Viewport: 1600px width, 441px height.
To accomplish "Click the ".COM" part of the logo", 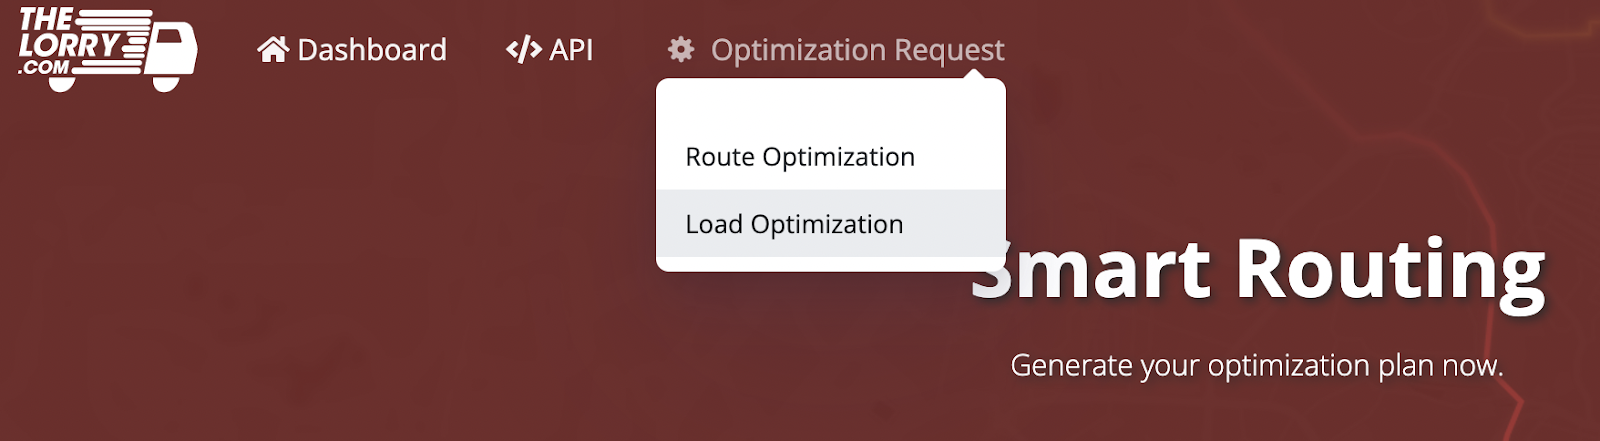I will 45,67.
